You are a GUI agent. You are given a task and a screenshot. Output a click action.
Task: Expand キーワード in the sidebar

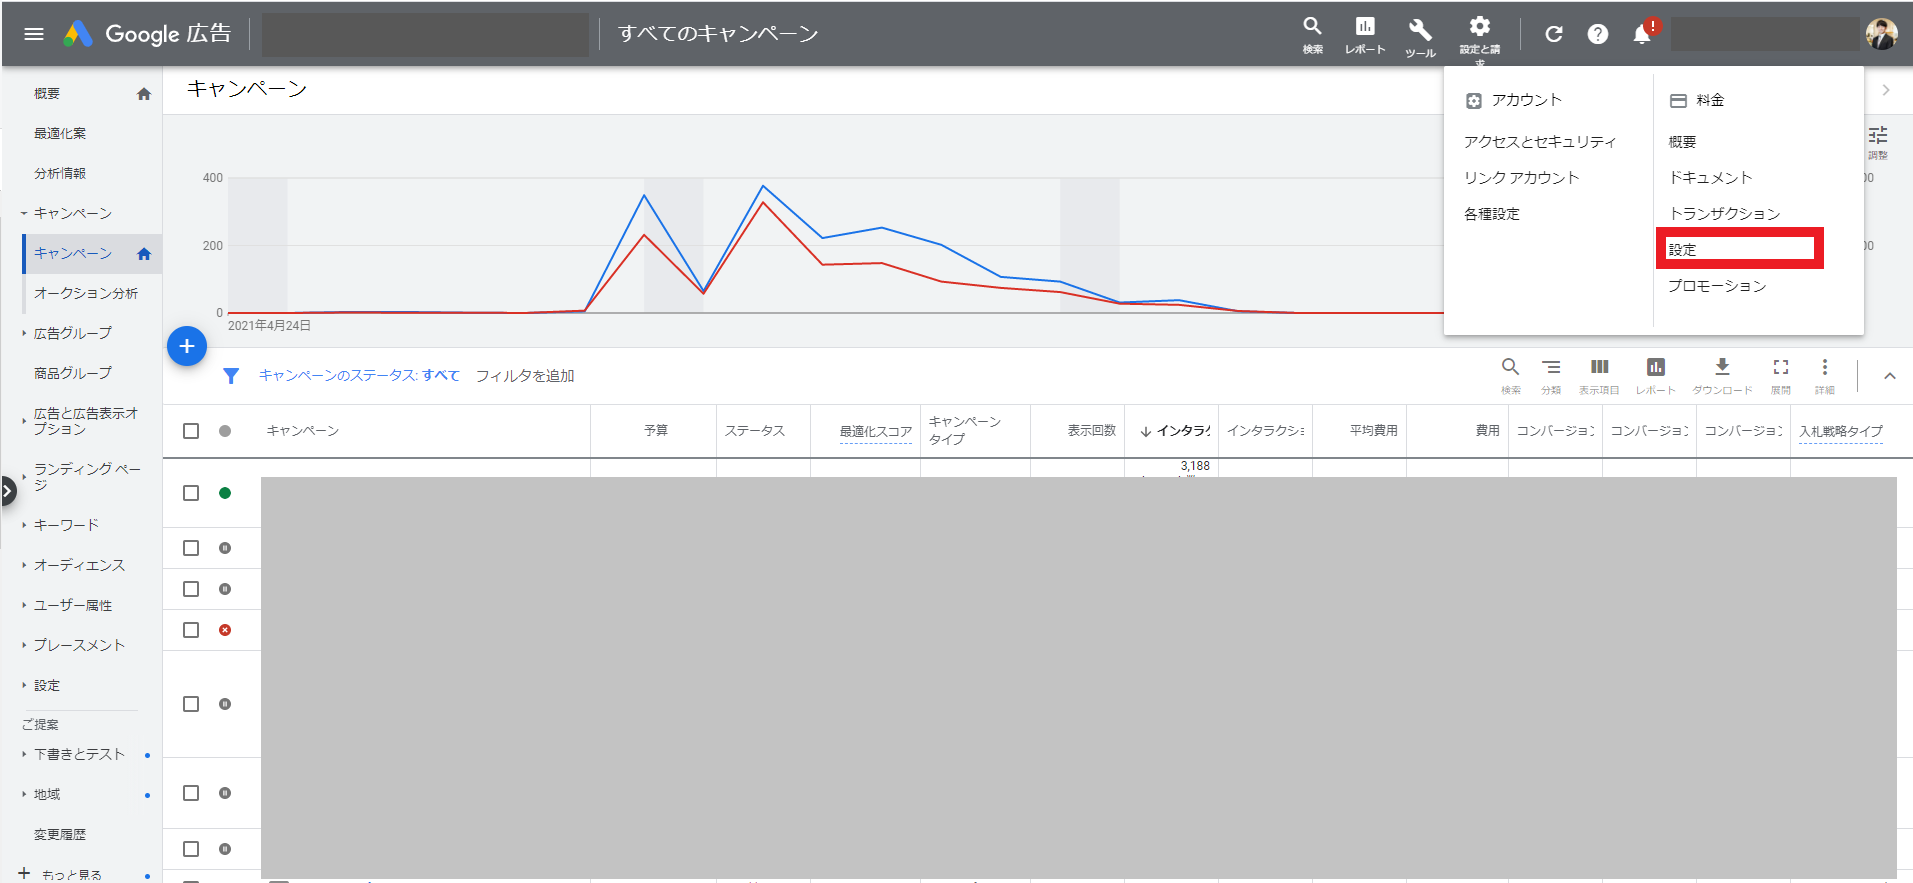click(x=24, y=525)
